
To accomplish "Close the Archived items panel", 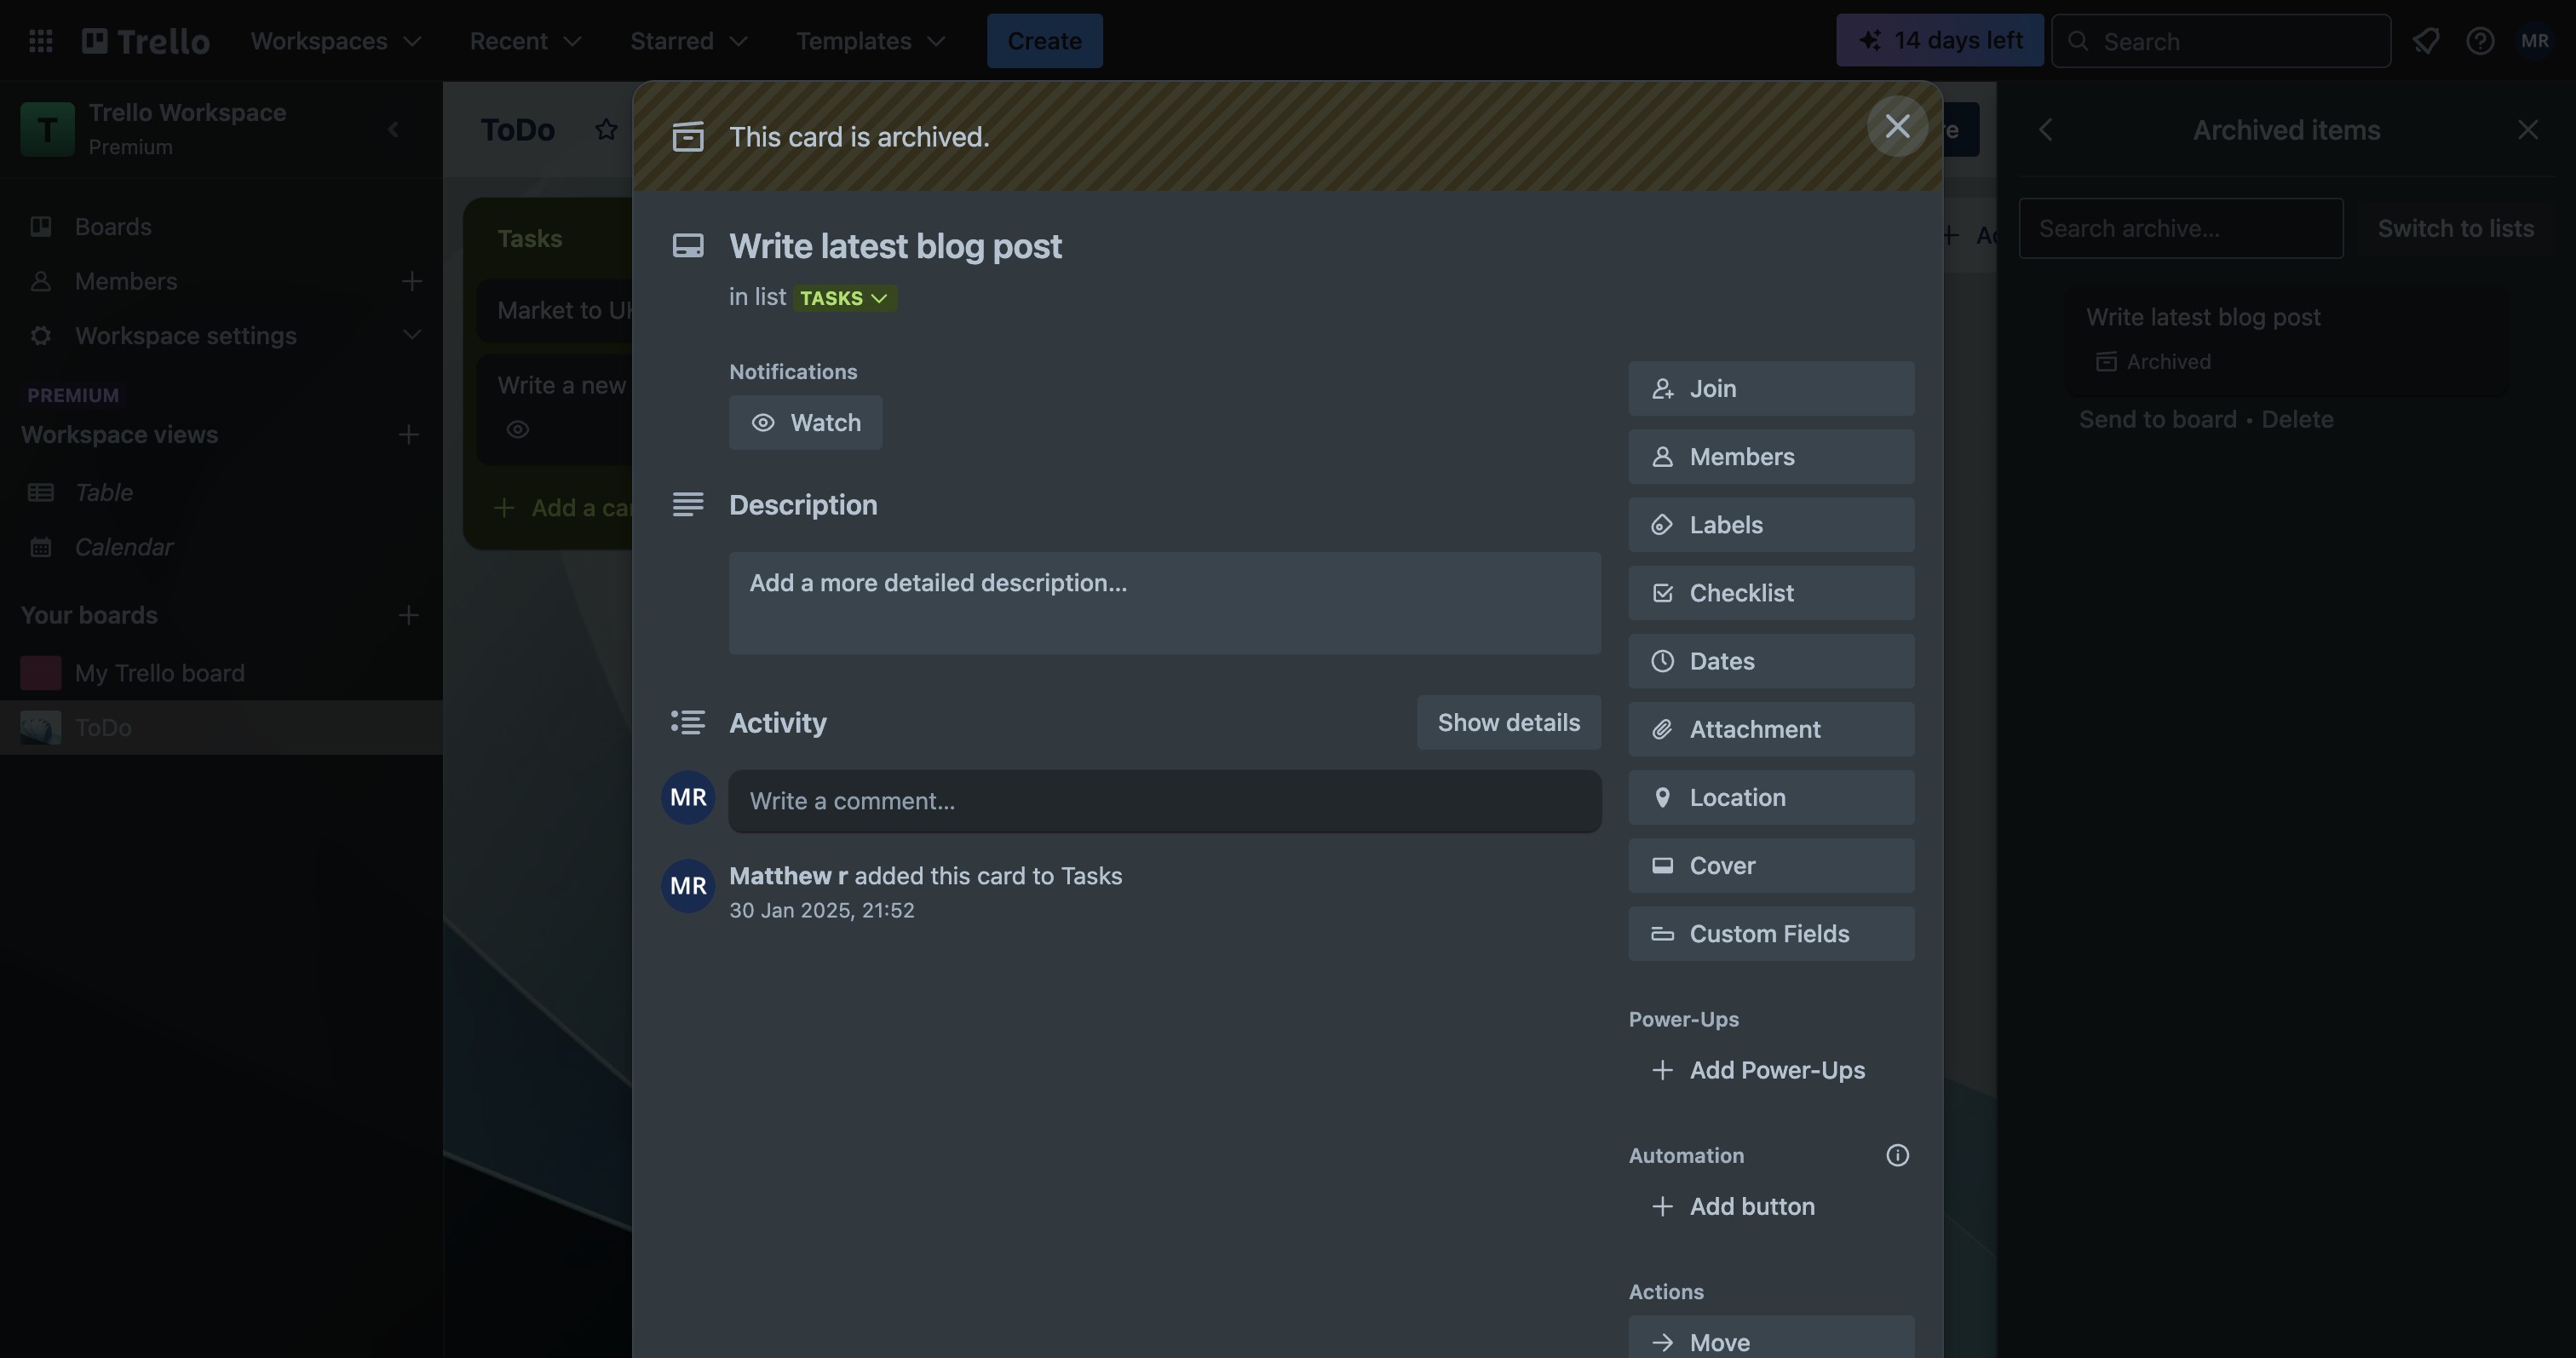I will [2527, 129].
